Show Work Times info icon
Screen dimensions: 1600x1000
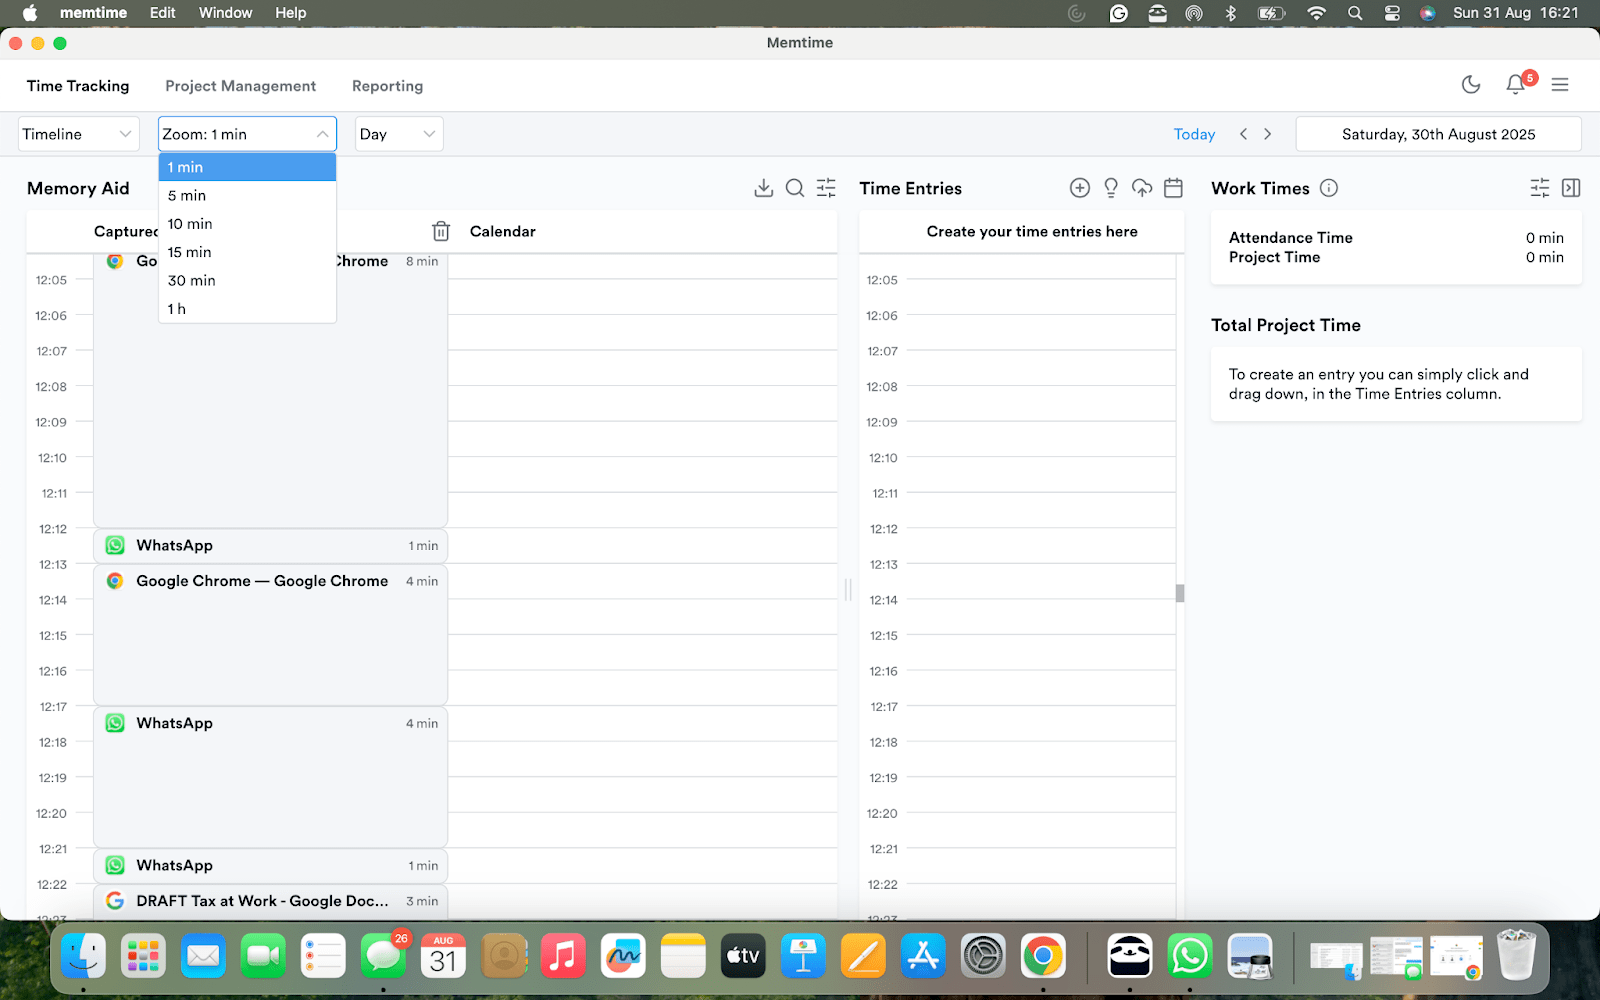pos(1329,188)
